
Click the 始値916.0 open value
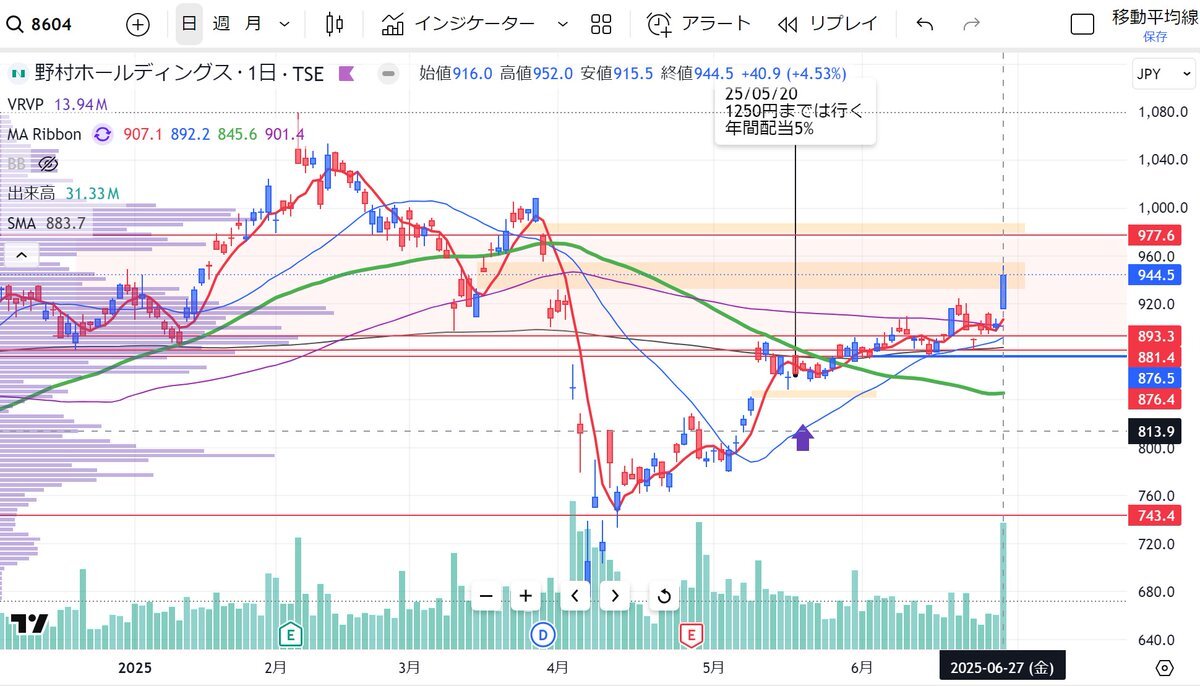pyautogui.click(x=456, y=73)
